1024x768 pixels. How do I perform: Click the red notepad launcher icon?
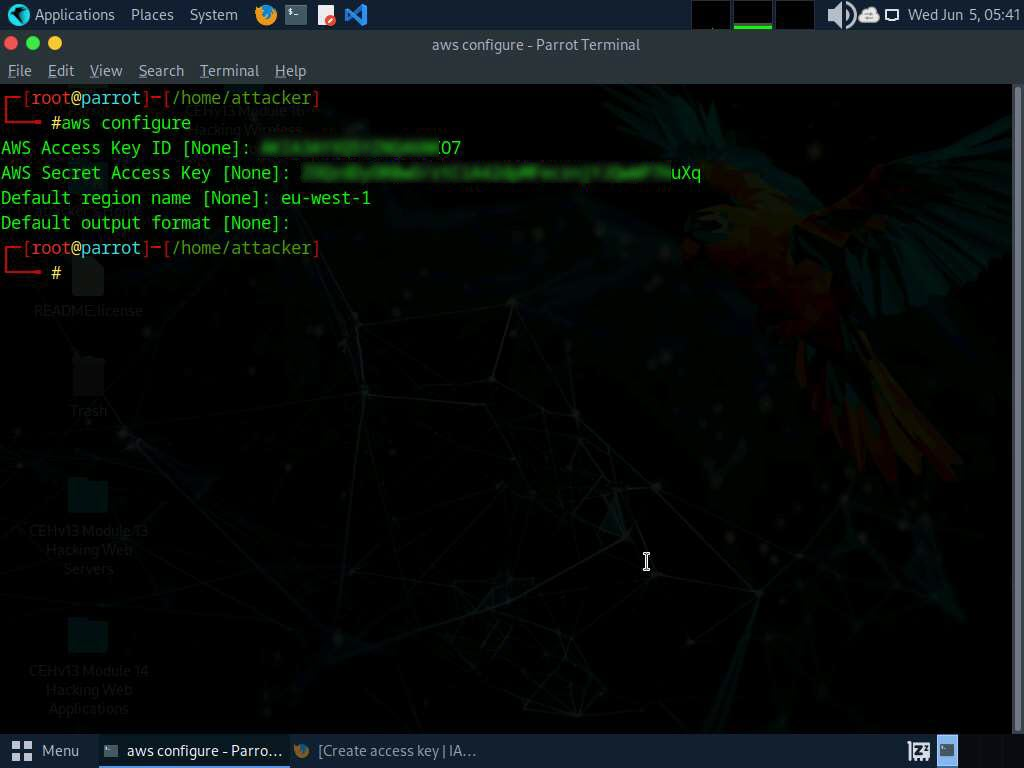tap(326, 15)
